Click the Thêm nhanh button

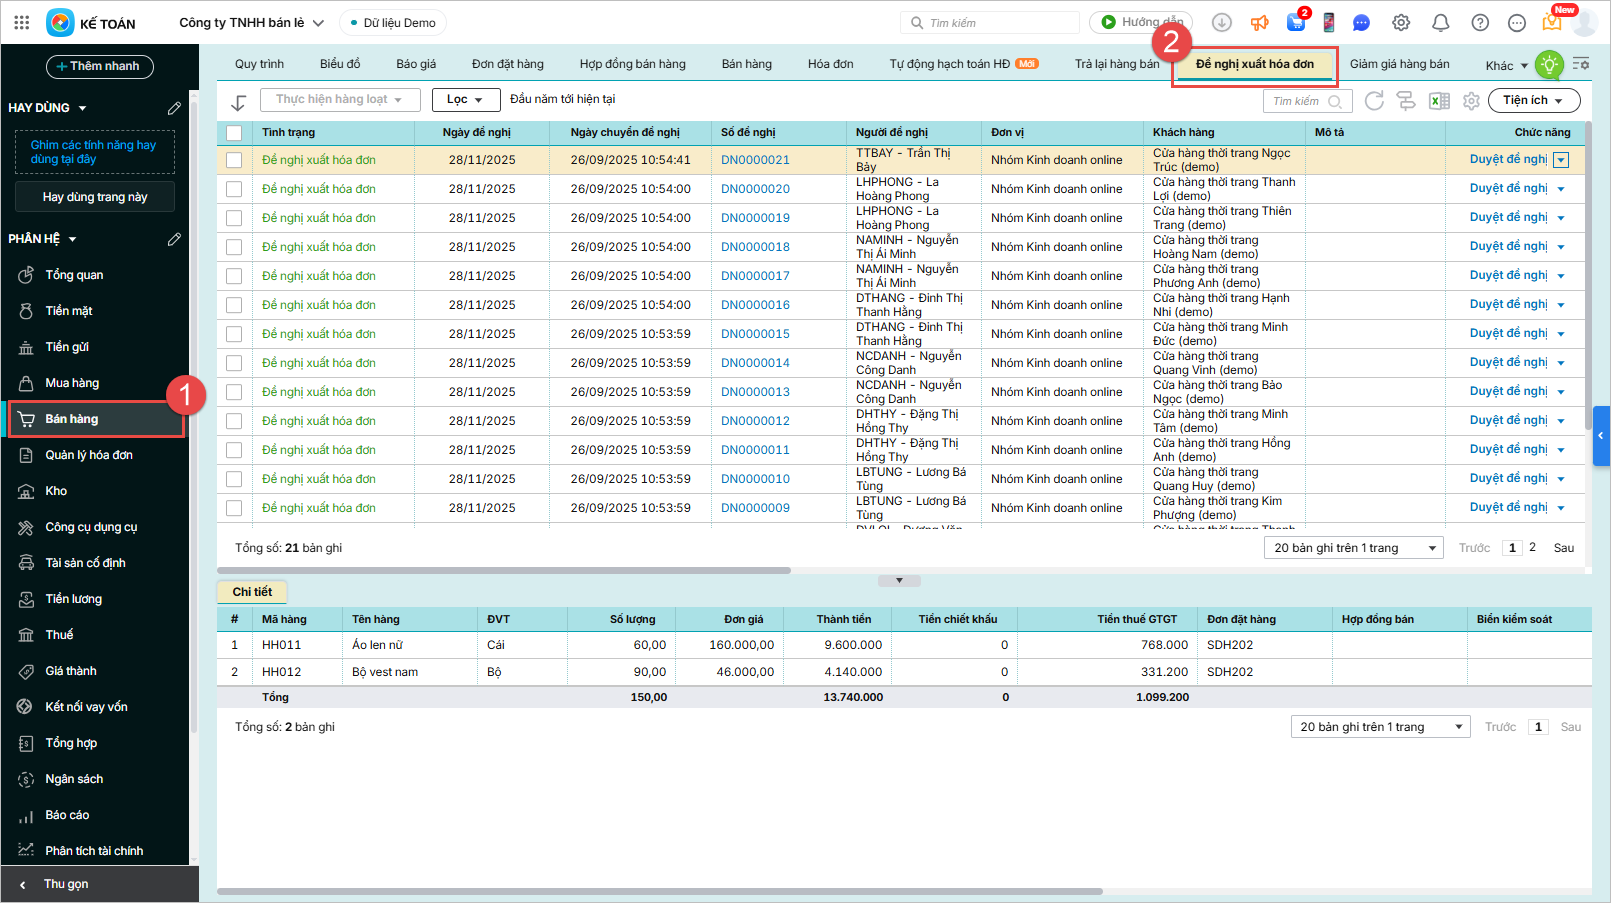point(99,66)
